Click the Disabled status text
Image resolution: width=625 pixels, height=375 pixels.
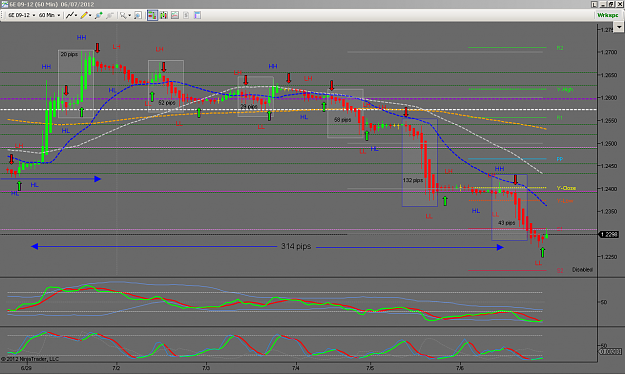point(582,270)
